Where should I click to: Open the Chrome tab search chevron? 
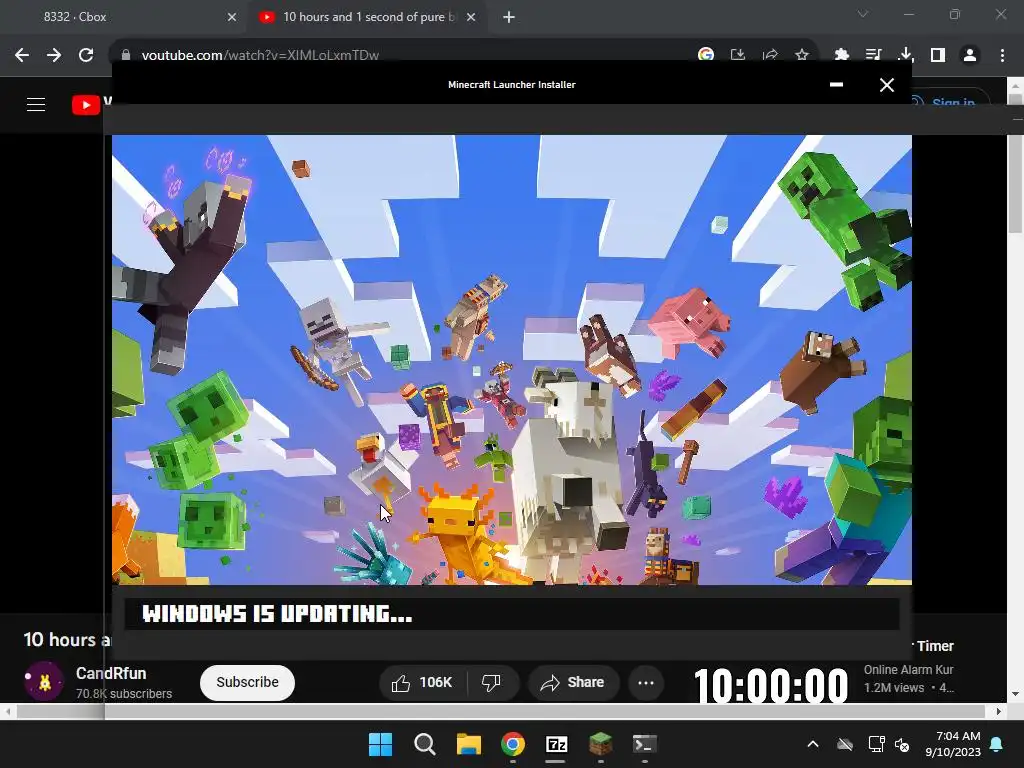[863, 14]
